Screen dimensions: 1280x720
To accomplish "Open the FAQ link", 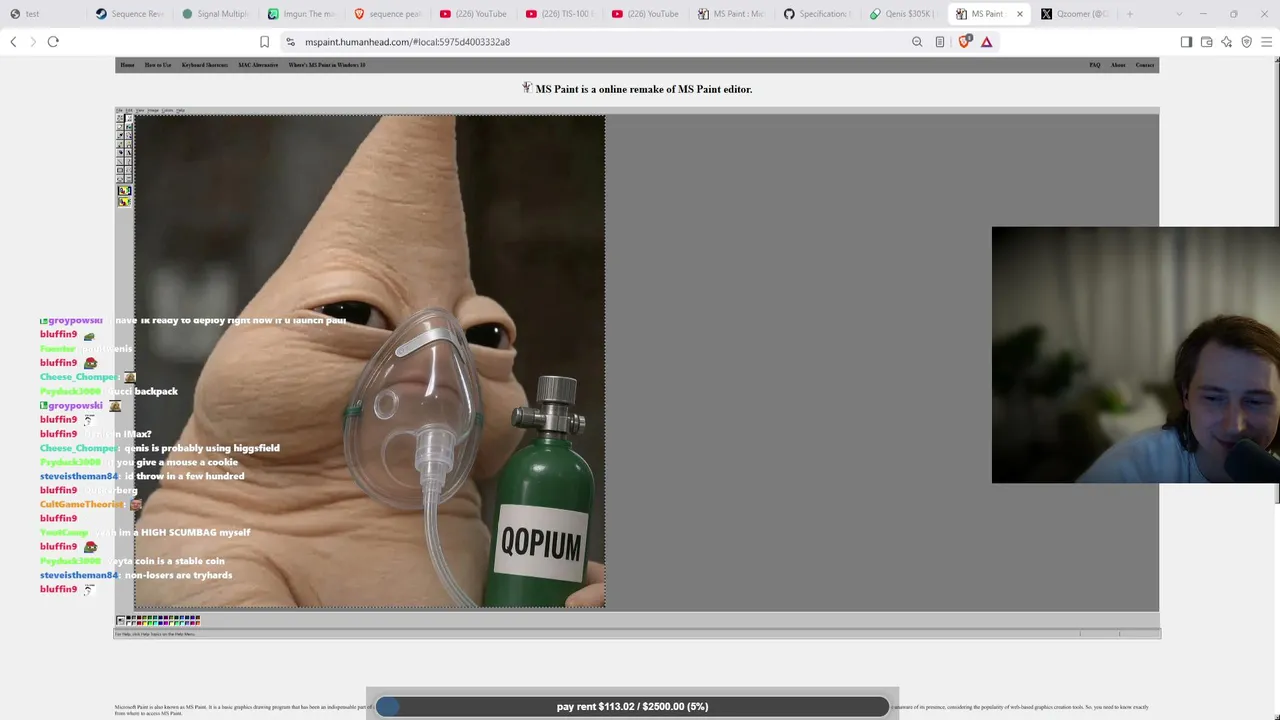I will (x=1094, y=65).
